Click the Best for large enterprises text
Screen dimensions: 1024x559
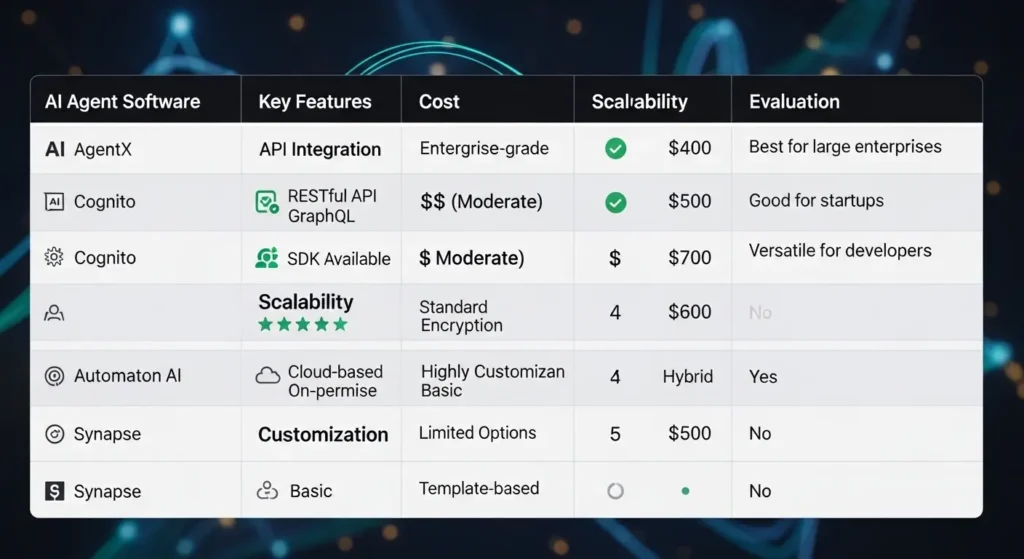tap(845, 147)
